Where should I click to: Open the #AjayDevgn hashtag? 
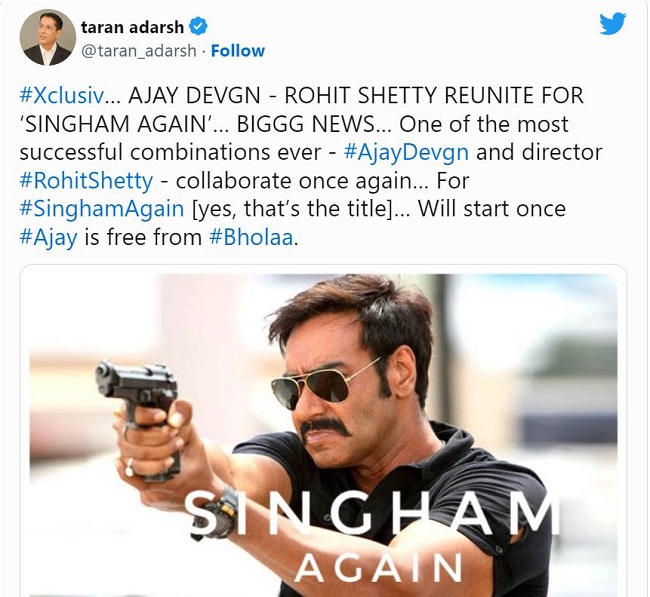pyautogui.click(x=406, y=152)
